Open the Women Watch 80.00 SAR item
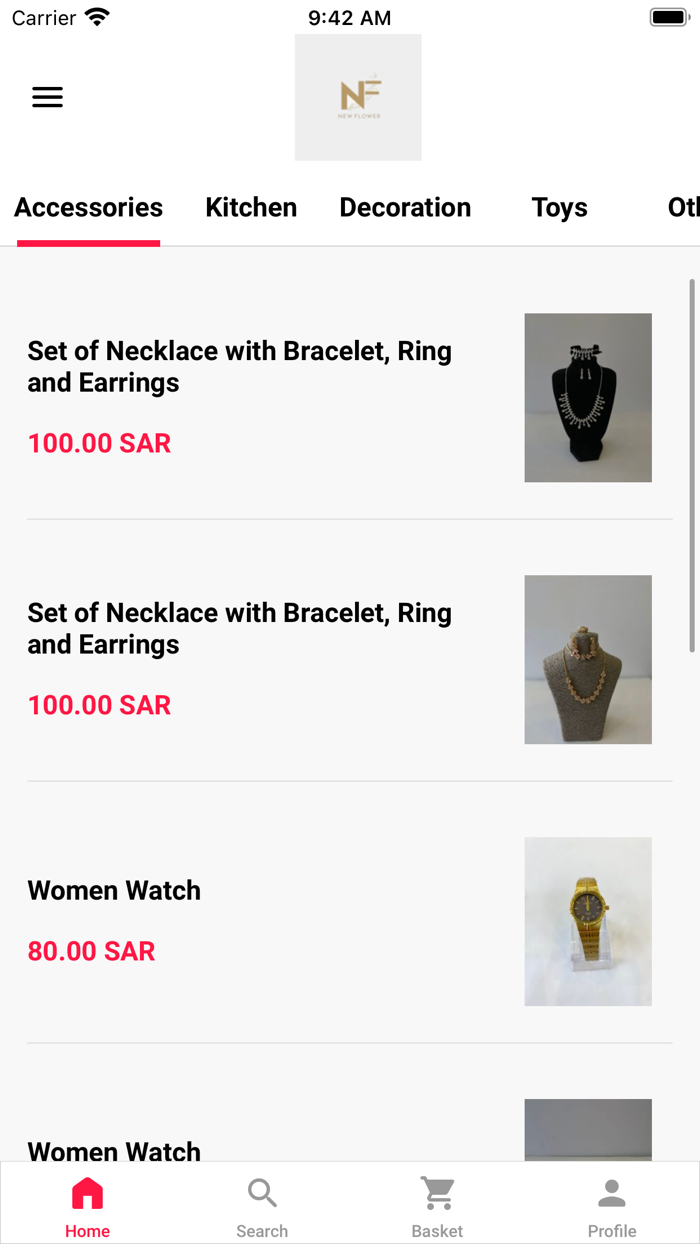Viewport: 700px width, 1244px height. point(114,891)
